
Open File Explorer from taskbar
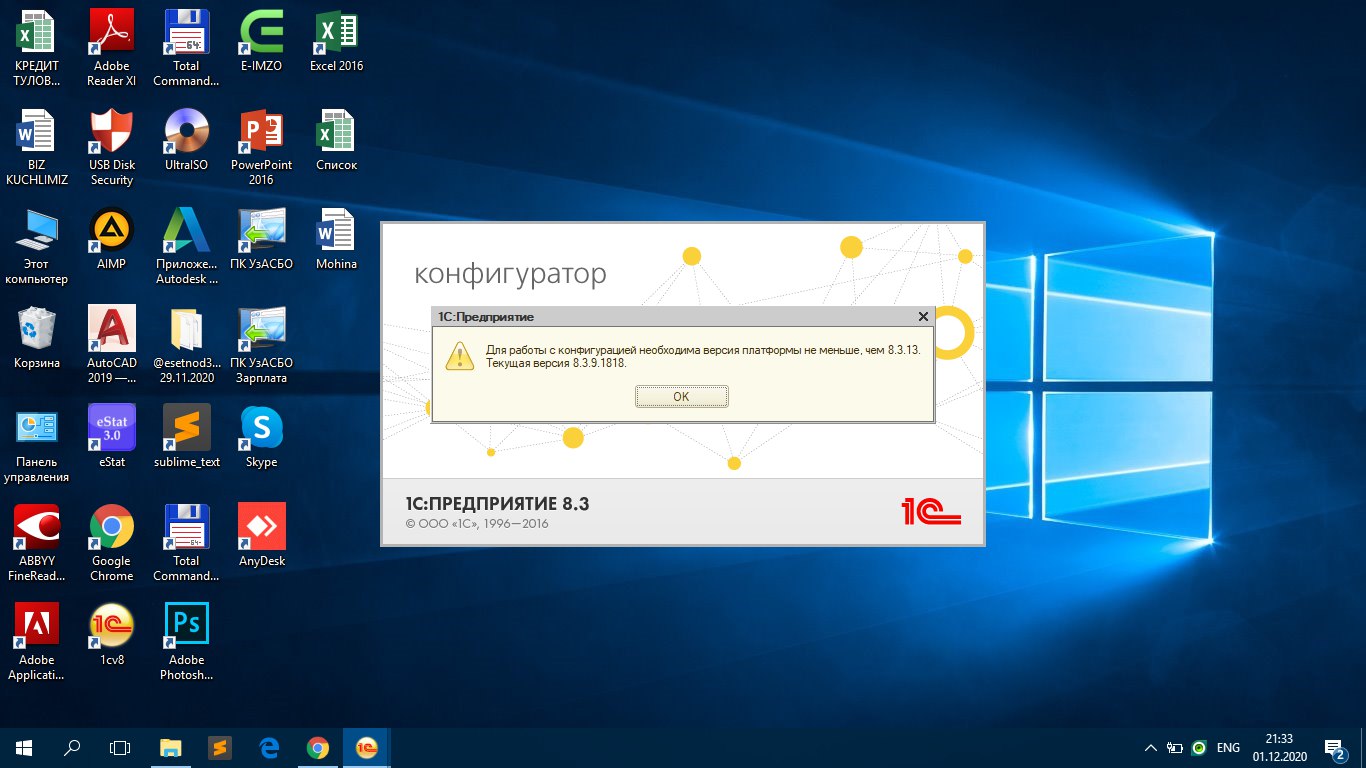pos(171,747)
